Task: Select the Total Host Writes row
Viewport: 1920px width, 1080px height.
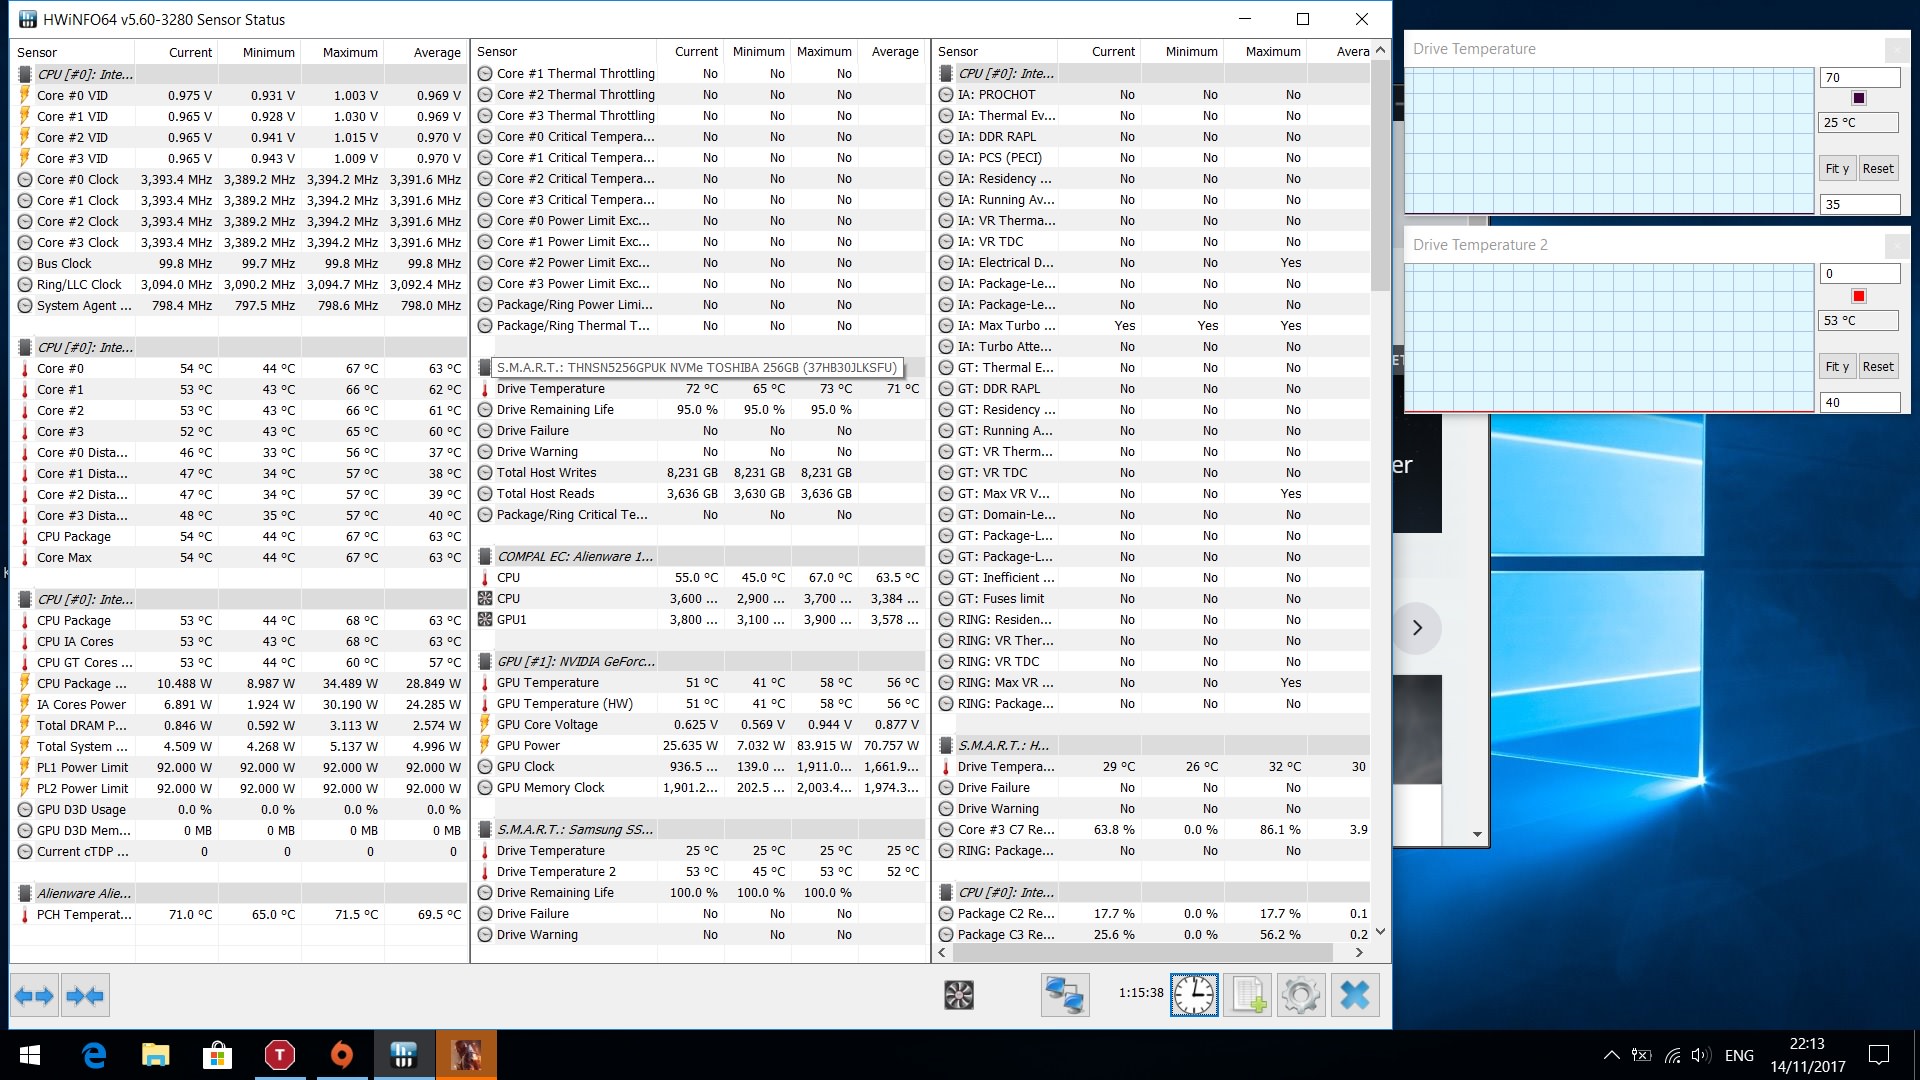Action: [700, 473]
